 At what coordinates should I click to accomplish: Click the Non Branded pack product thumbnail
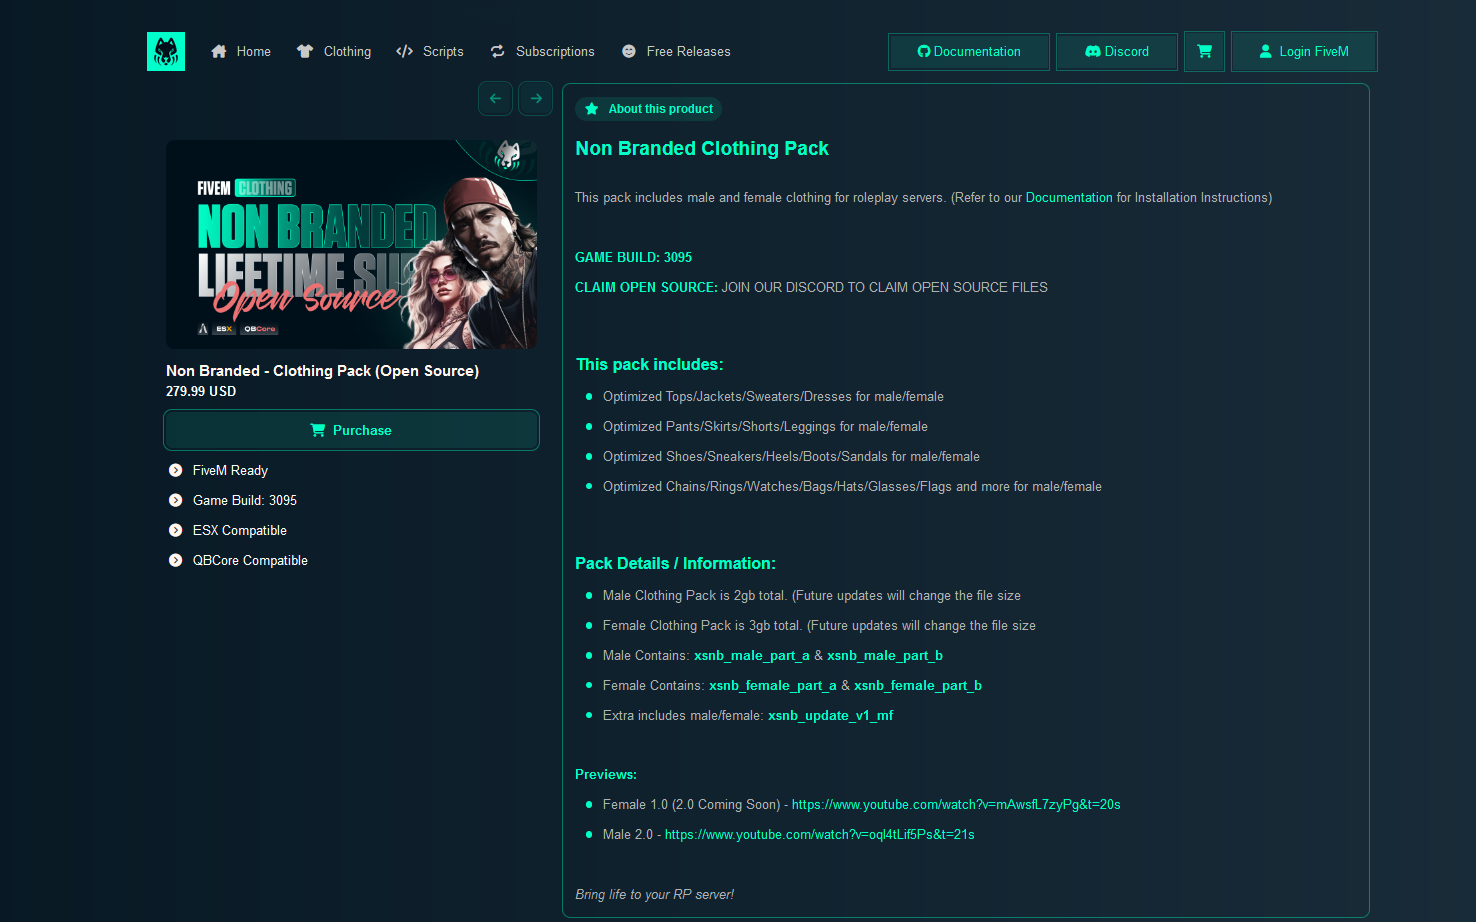pyautogui.click(x=351, y=245)
